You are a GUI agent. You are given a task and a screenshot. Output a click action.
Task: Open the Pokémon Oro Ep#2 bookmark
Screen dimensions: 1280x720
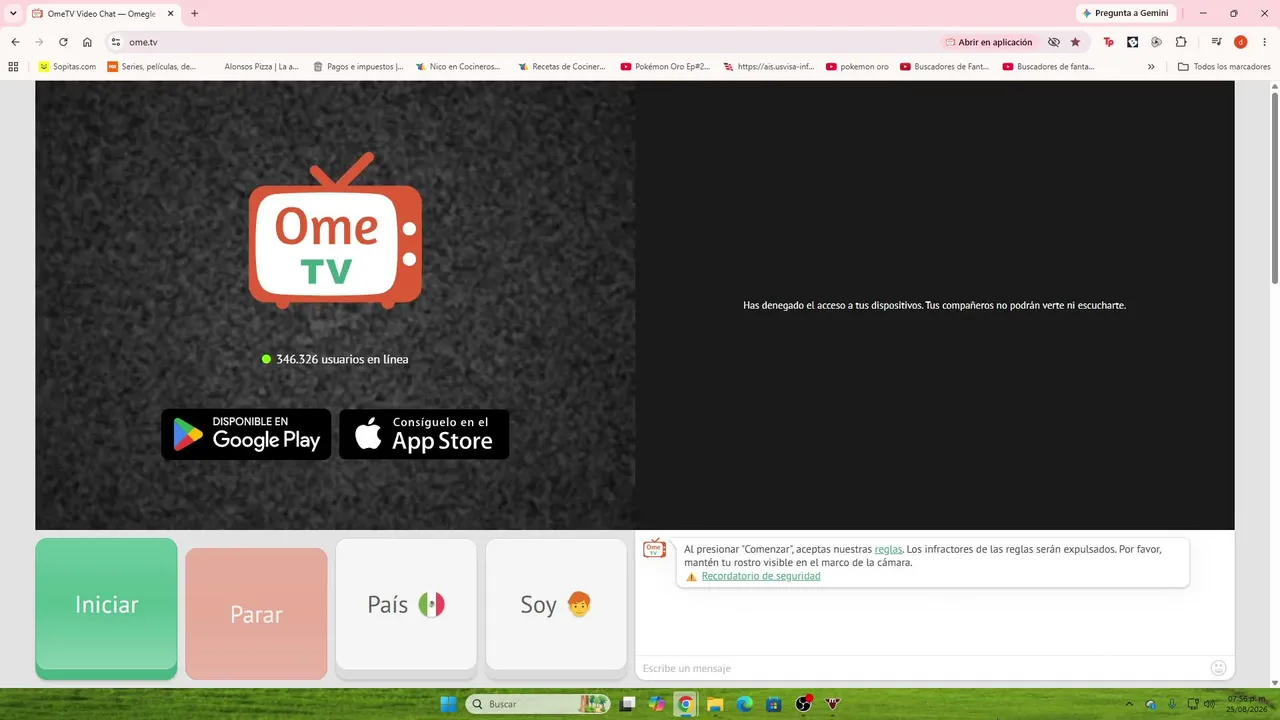pos(665,67)
